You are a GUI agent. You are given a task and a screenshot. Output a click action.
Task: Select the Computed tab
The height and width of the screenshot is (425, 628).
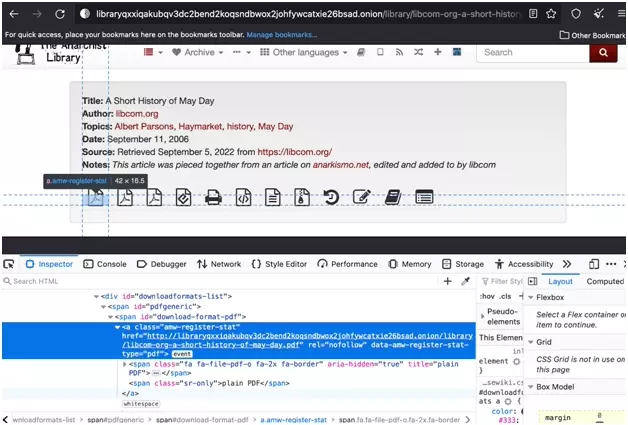(x=605, y=281)
